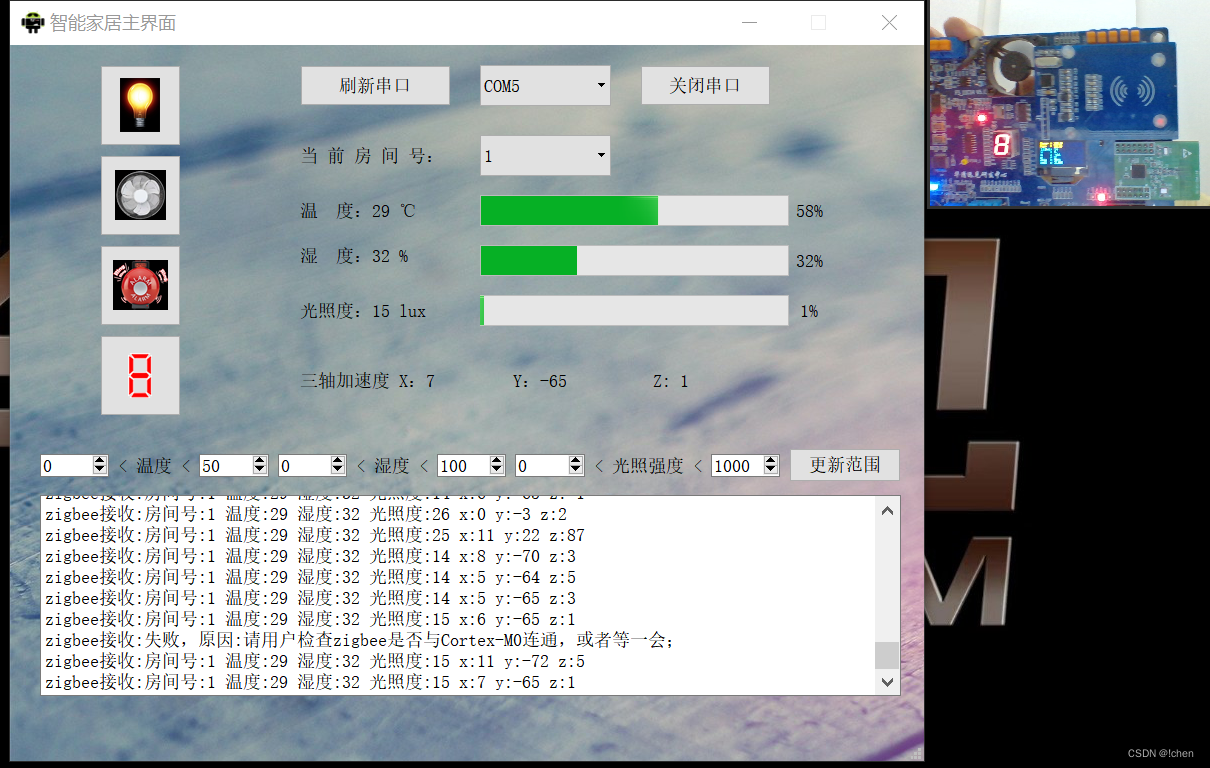Toggle the fan icon button

140,195
